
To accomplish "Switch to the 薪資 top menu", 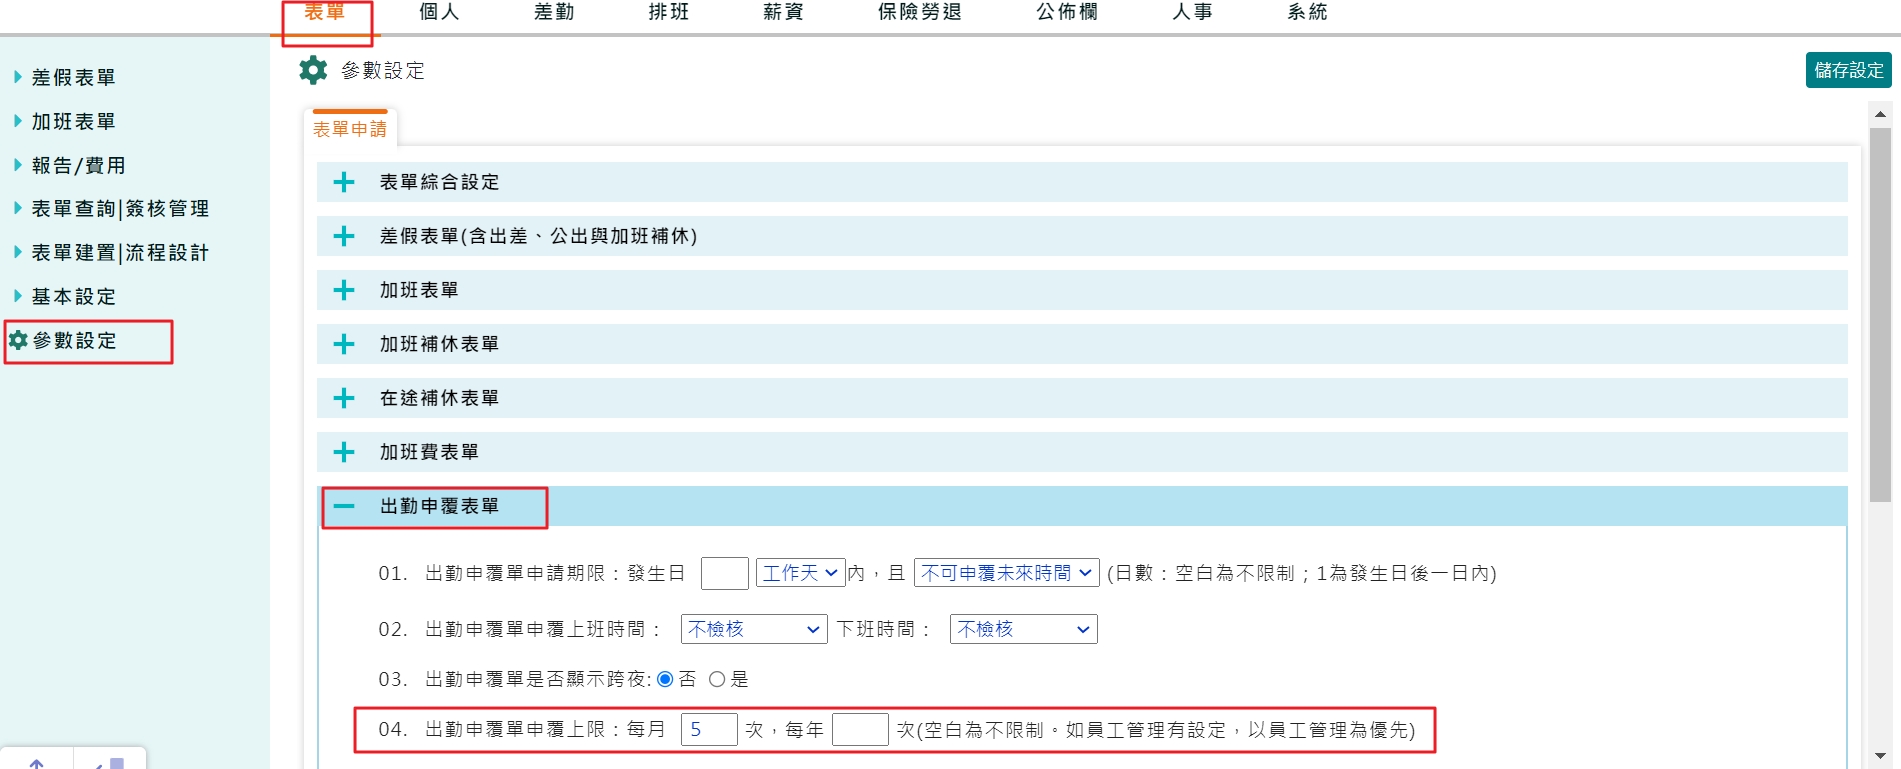I will tap(783, 12).
